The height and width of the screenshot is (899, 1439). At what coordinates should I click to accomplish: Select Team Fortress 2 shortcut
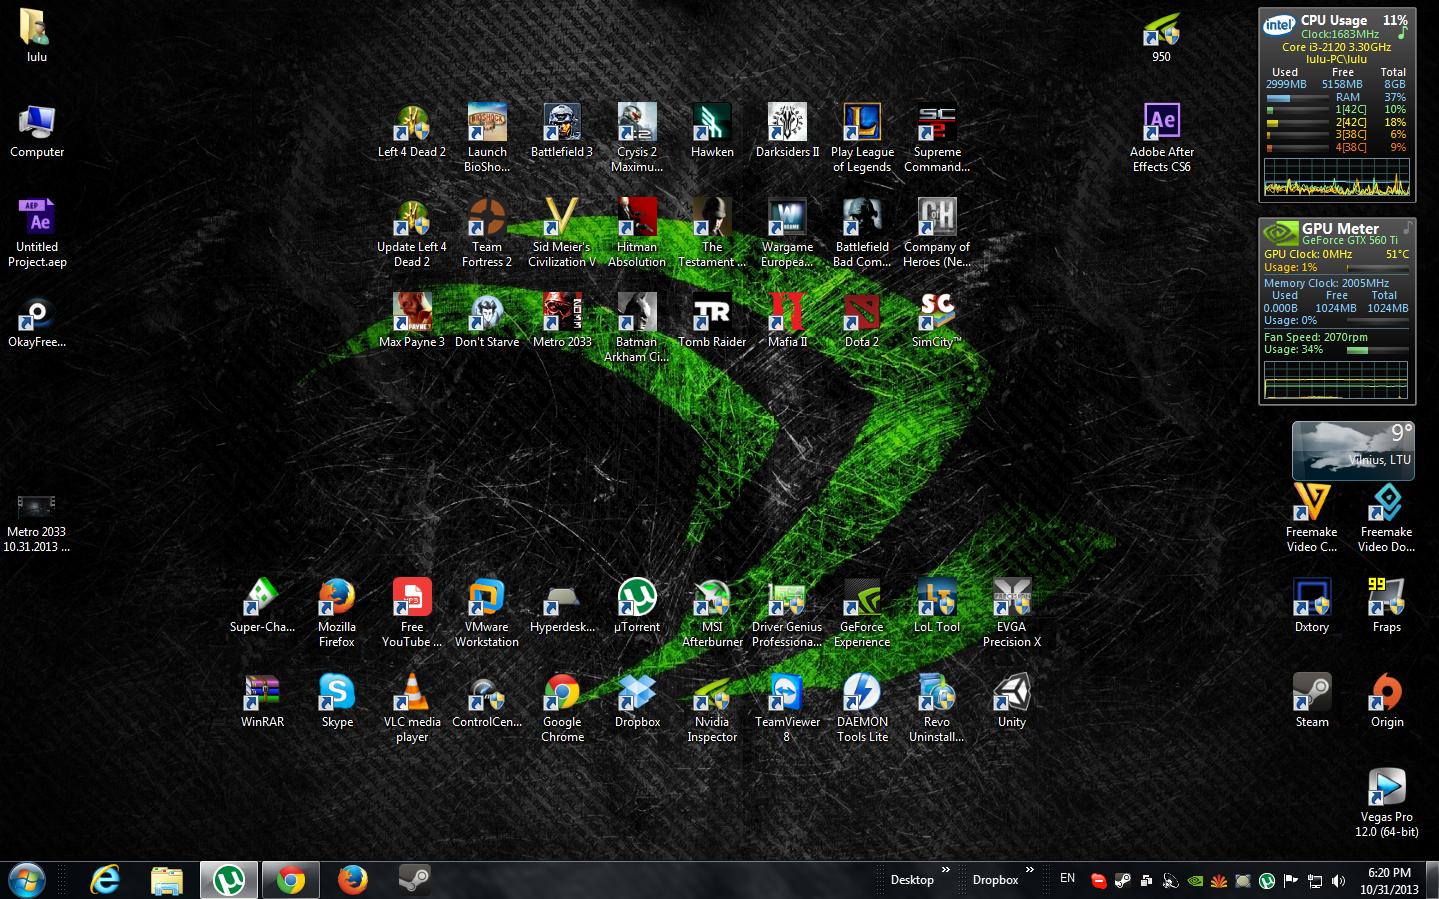pyautogui.click(x=487, y=233)
